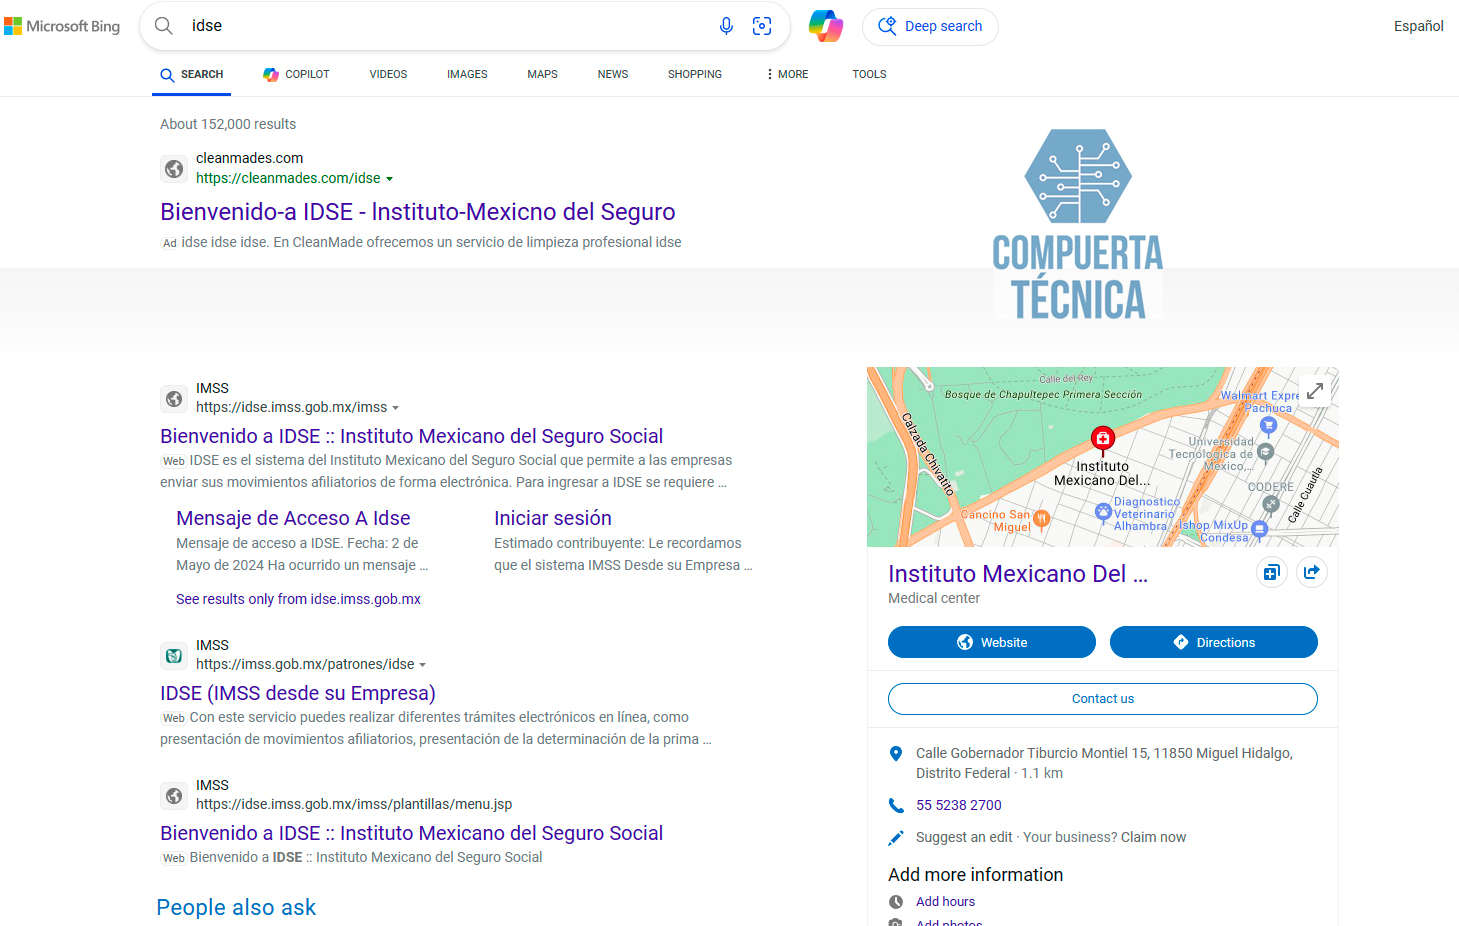Click Add hours link

pos(945,901)
